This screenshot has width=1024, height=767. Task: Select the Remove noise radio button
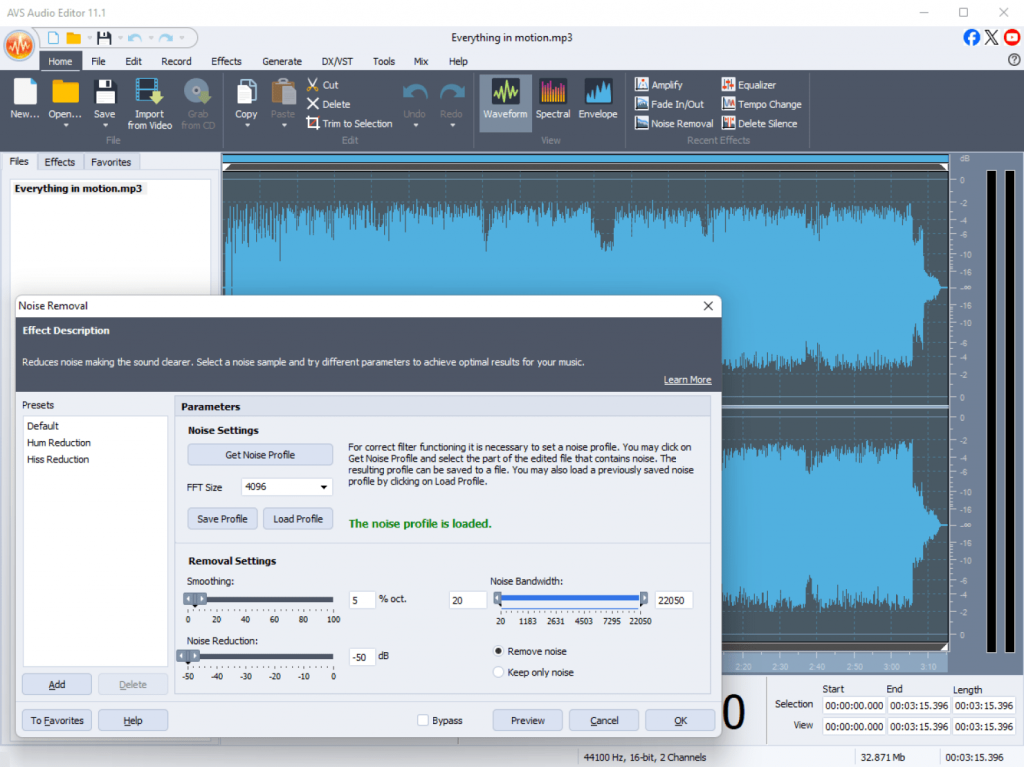[x=499, y=651]
